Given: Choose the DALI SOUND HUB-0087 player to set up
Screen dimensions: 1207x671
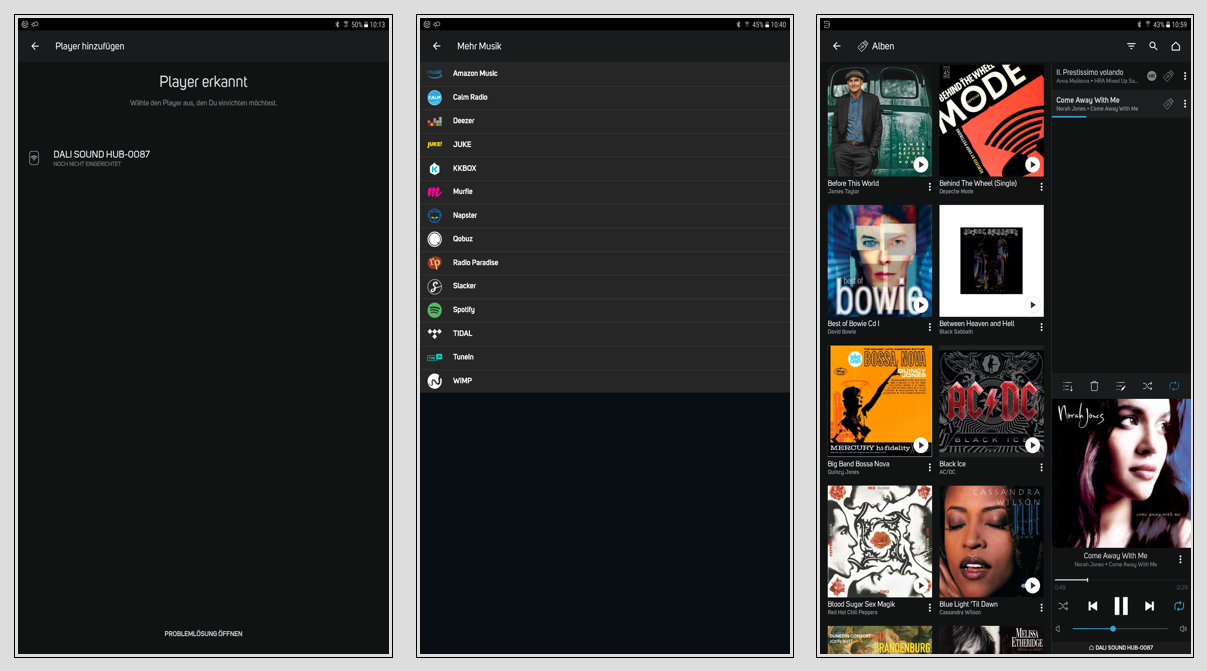Looking at the screenshot, I should tap(203, 158).
